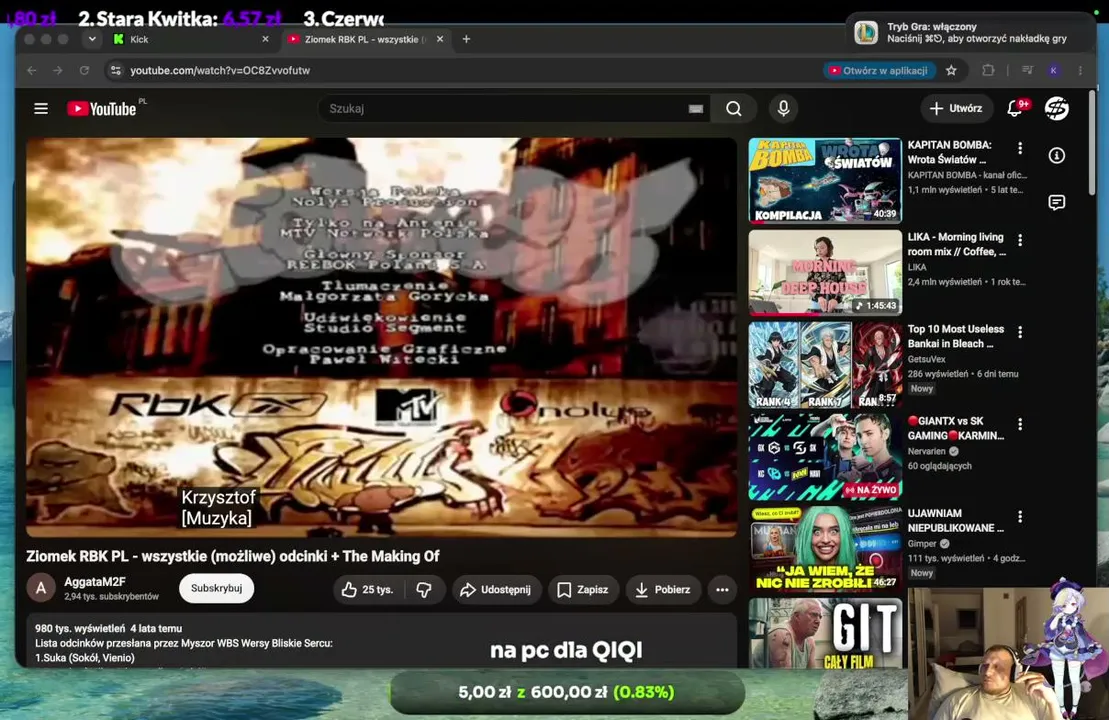Bookmark page with the star icon
Screen dimensions: 1109x720
tap(951, 70)
